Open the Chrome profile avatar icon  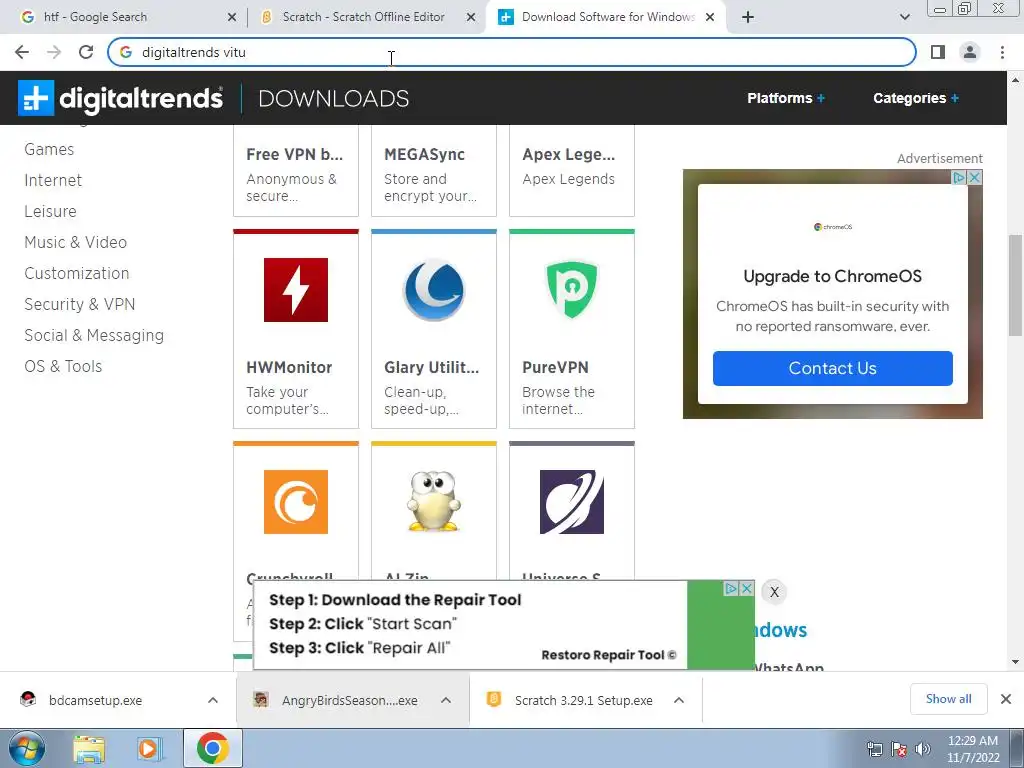[x=970, y=52]
